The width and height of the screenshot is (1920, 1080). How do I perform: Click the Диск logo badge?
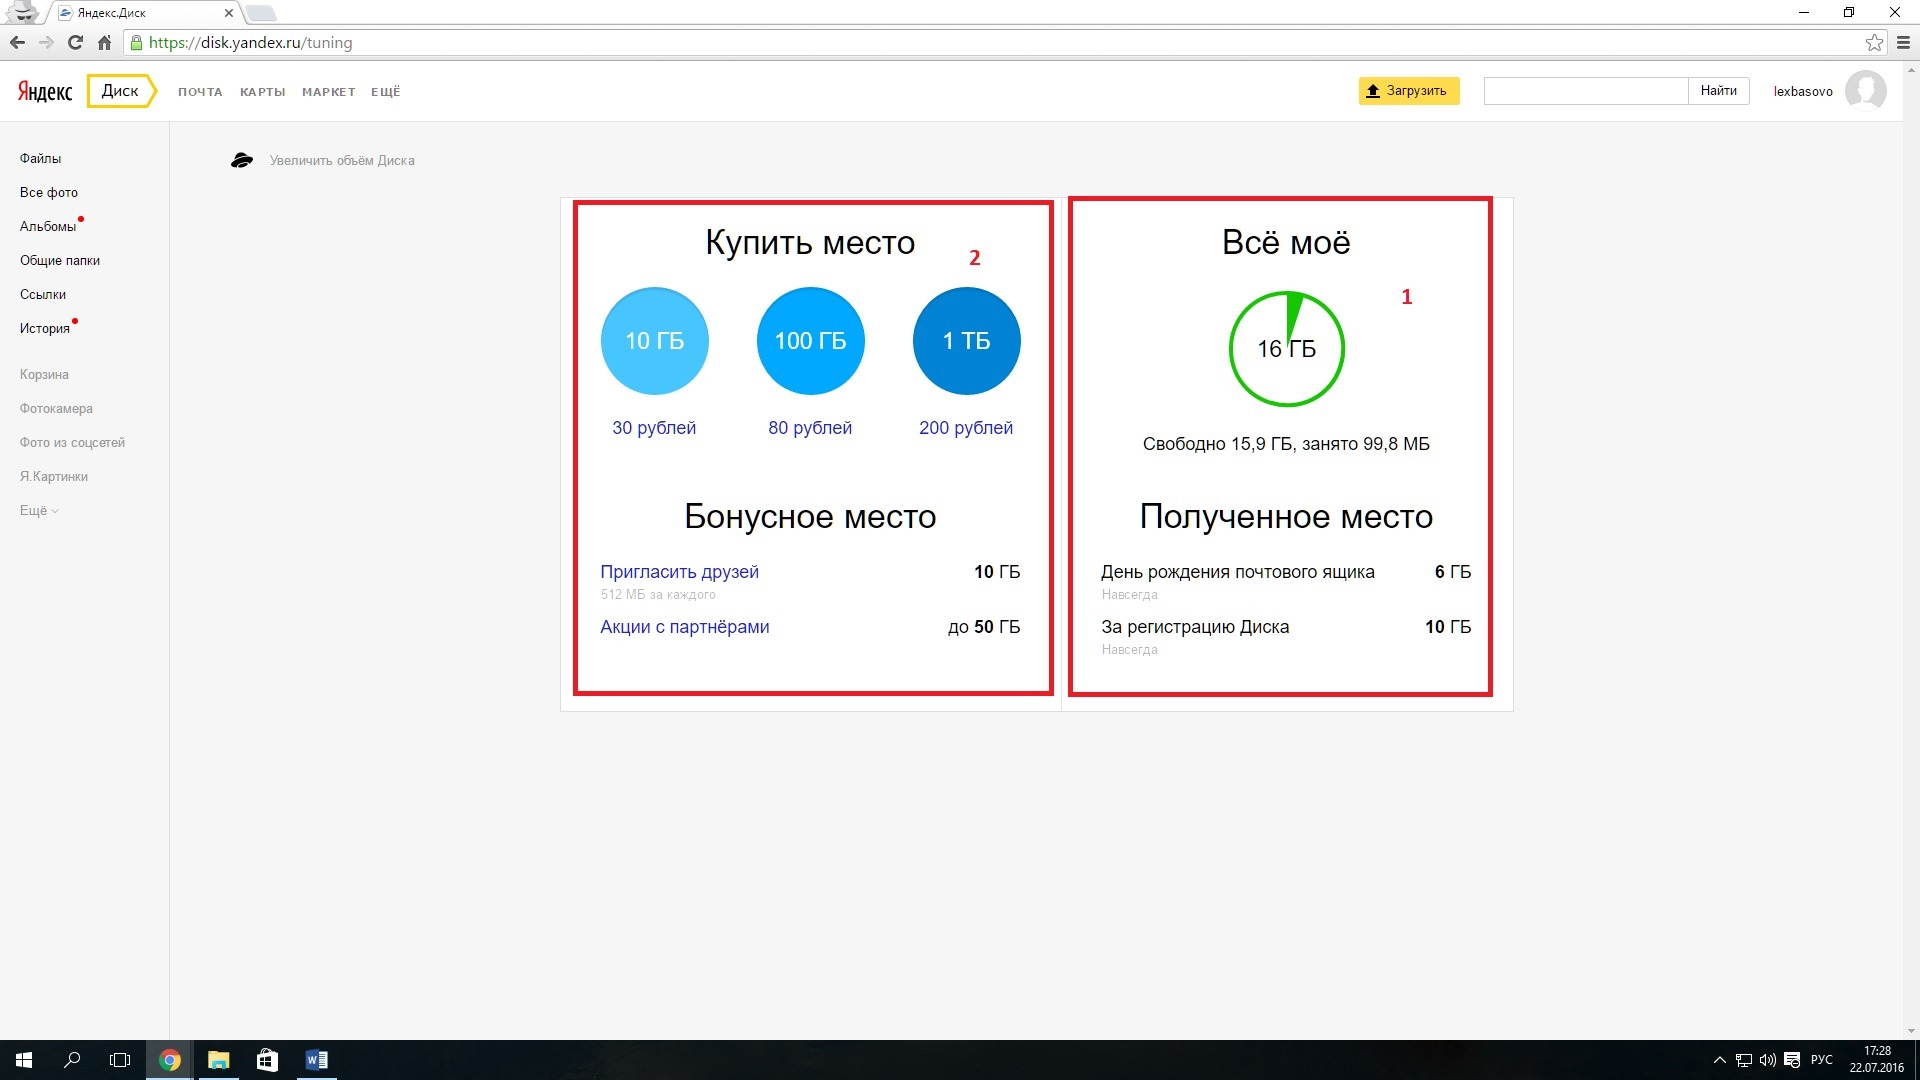121,91
